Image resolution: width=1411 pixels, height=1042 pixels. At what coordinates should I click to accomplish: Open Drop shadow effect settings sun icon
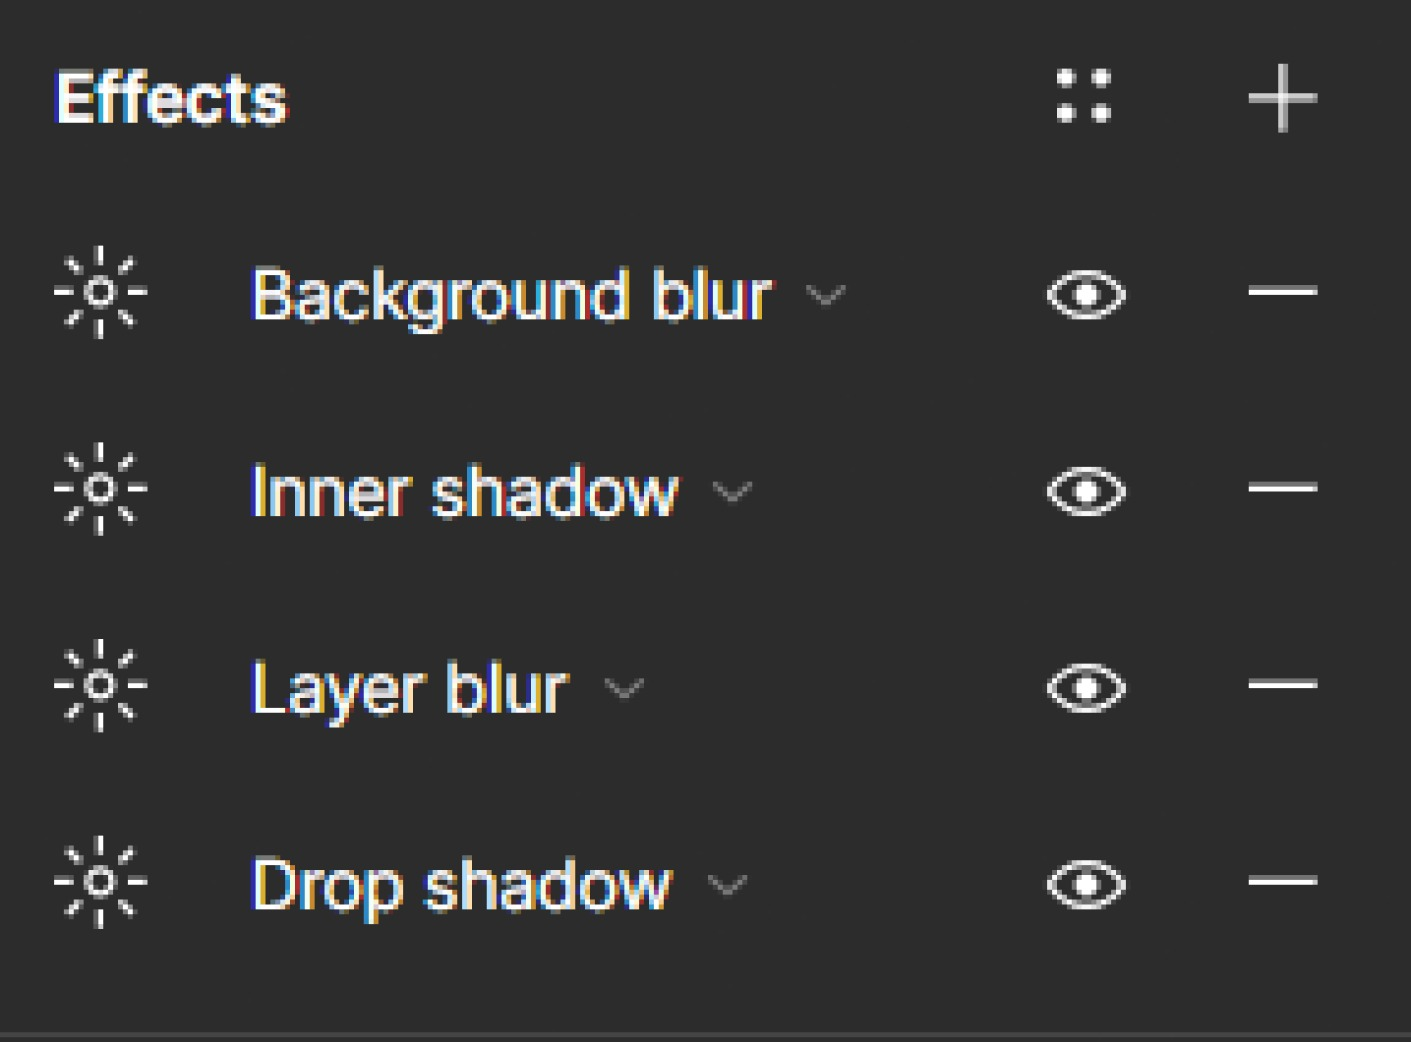click(100, 882)
